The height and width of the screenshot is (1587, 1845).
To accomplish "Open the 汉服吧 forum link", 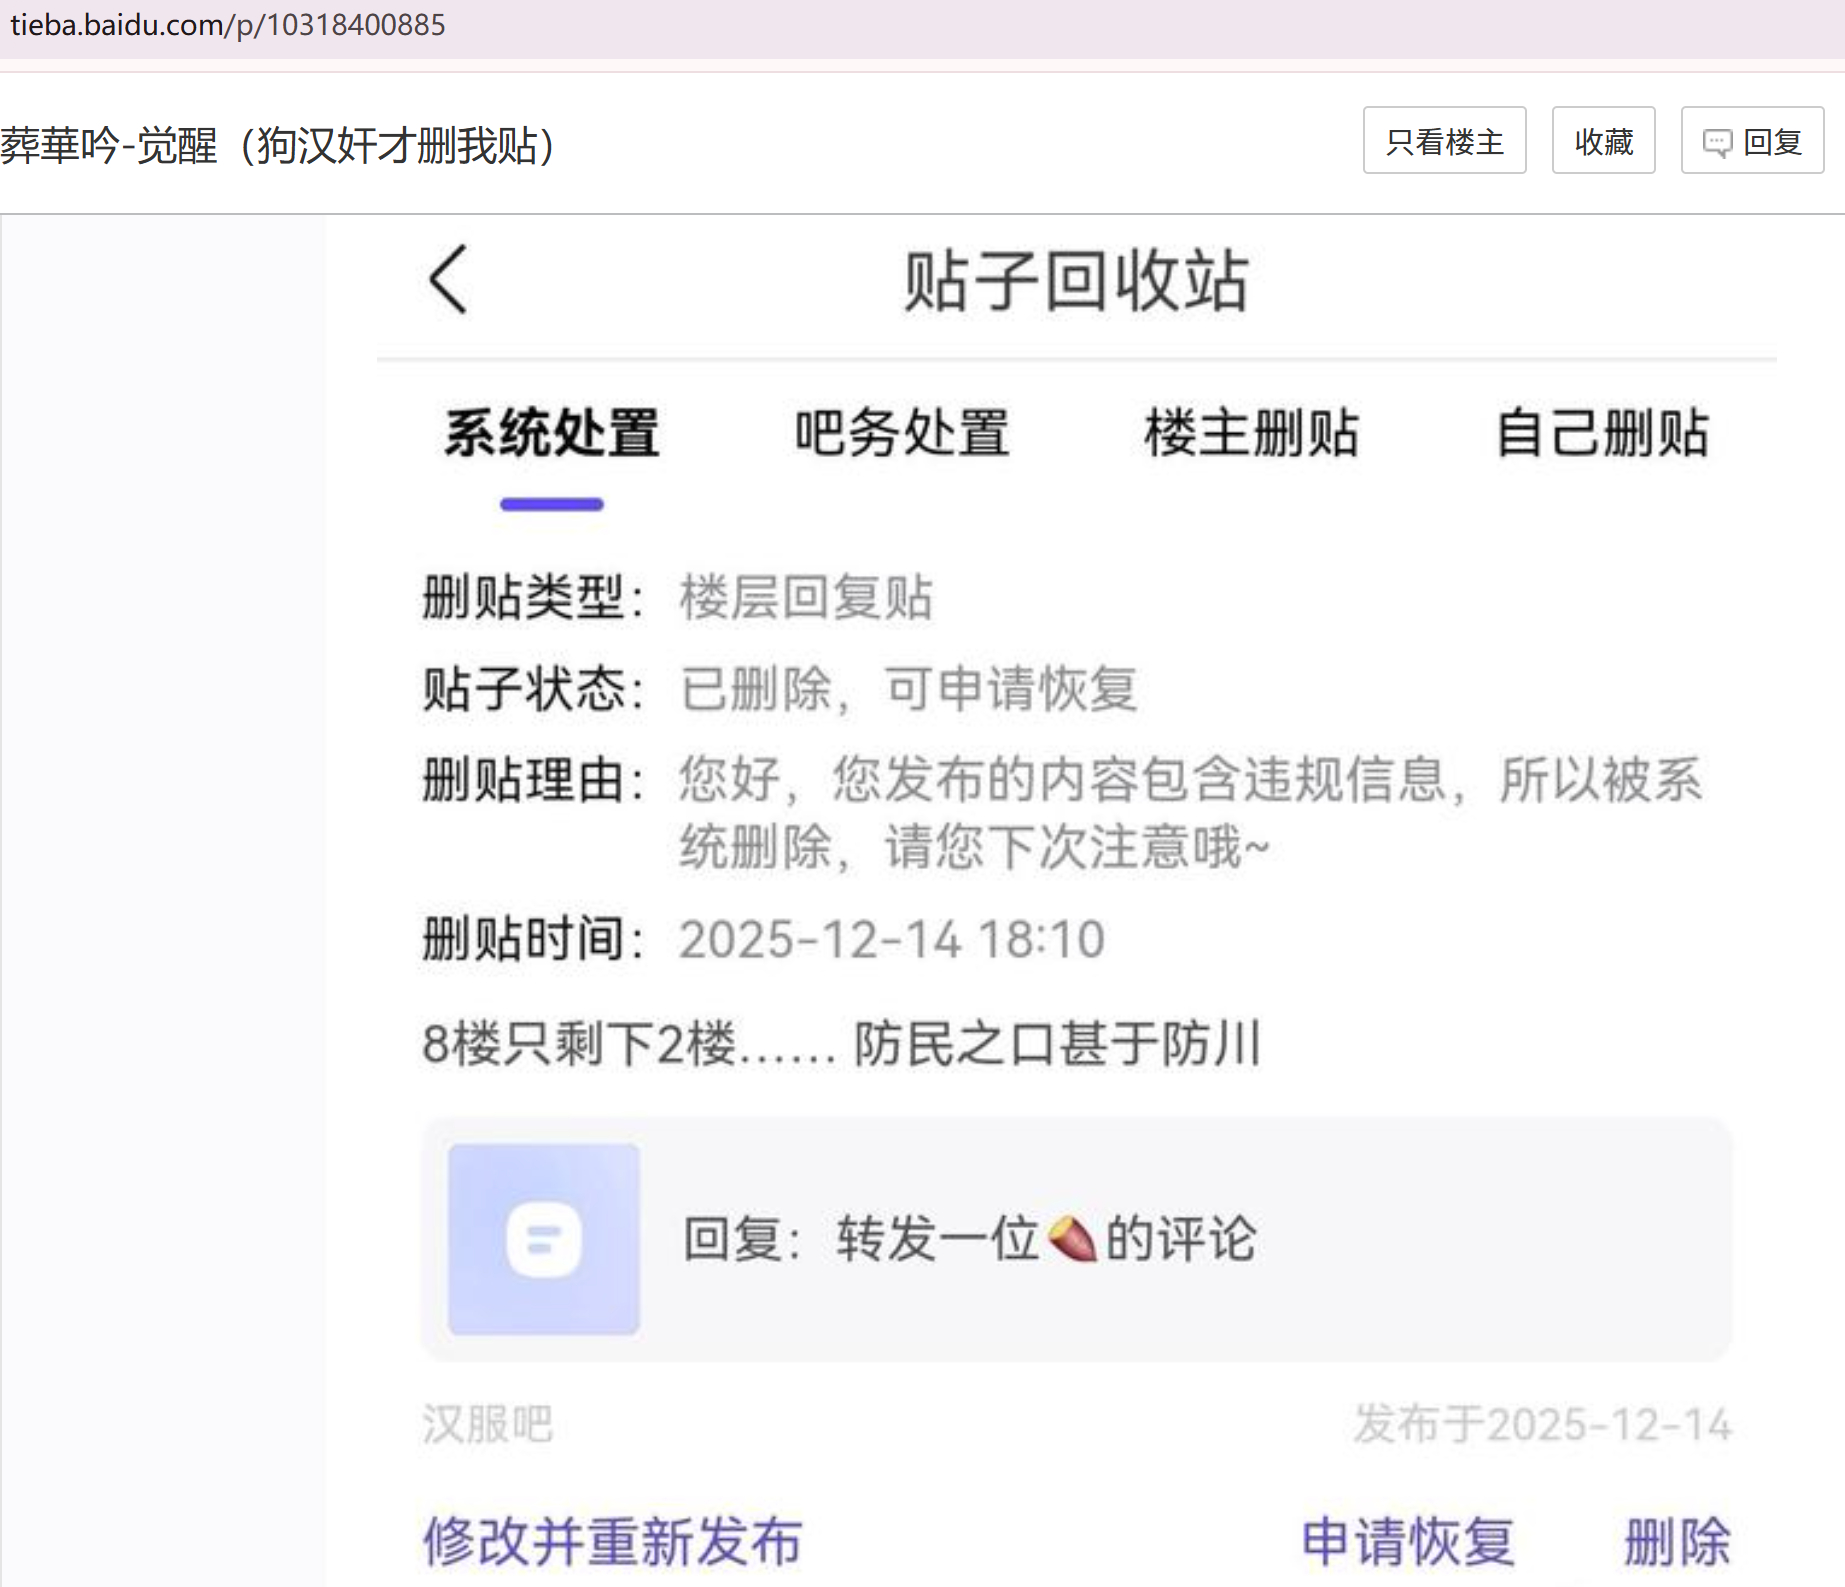I will click(x=487, y=1424).
